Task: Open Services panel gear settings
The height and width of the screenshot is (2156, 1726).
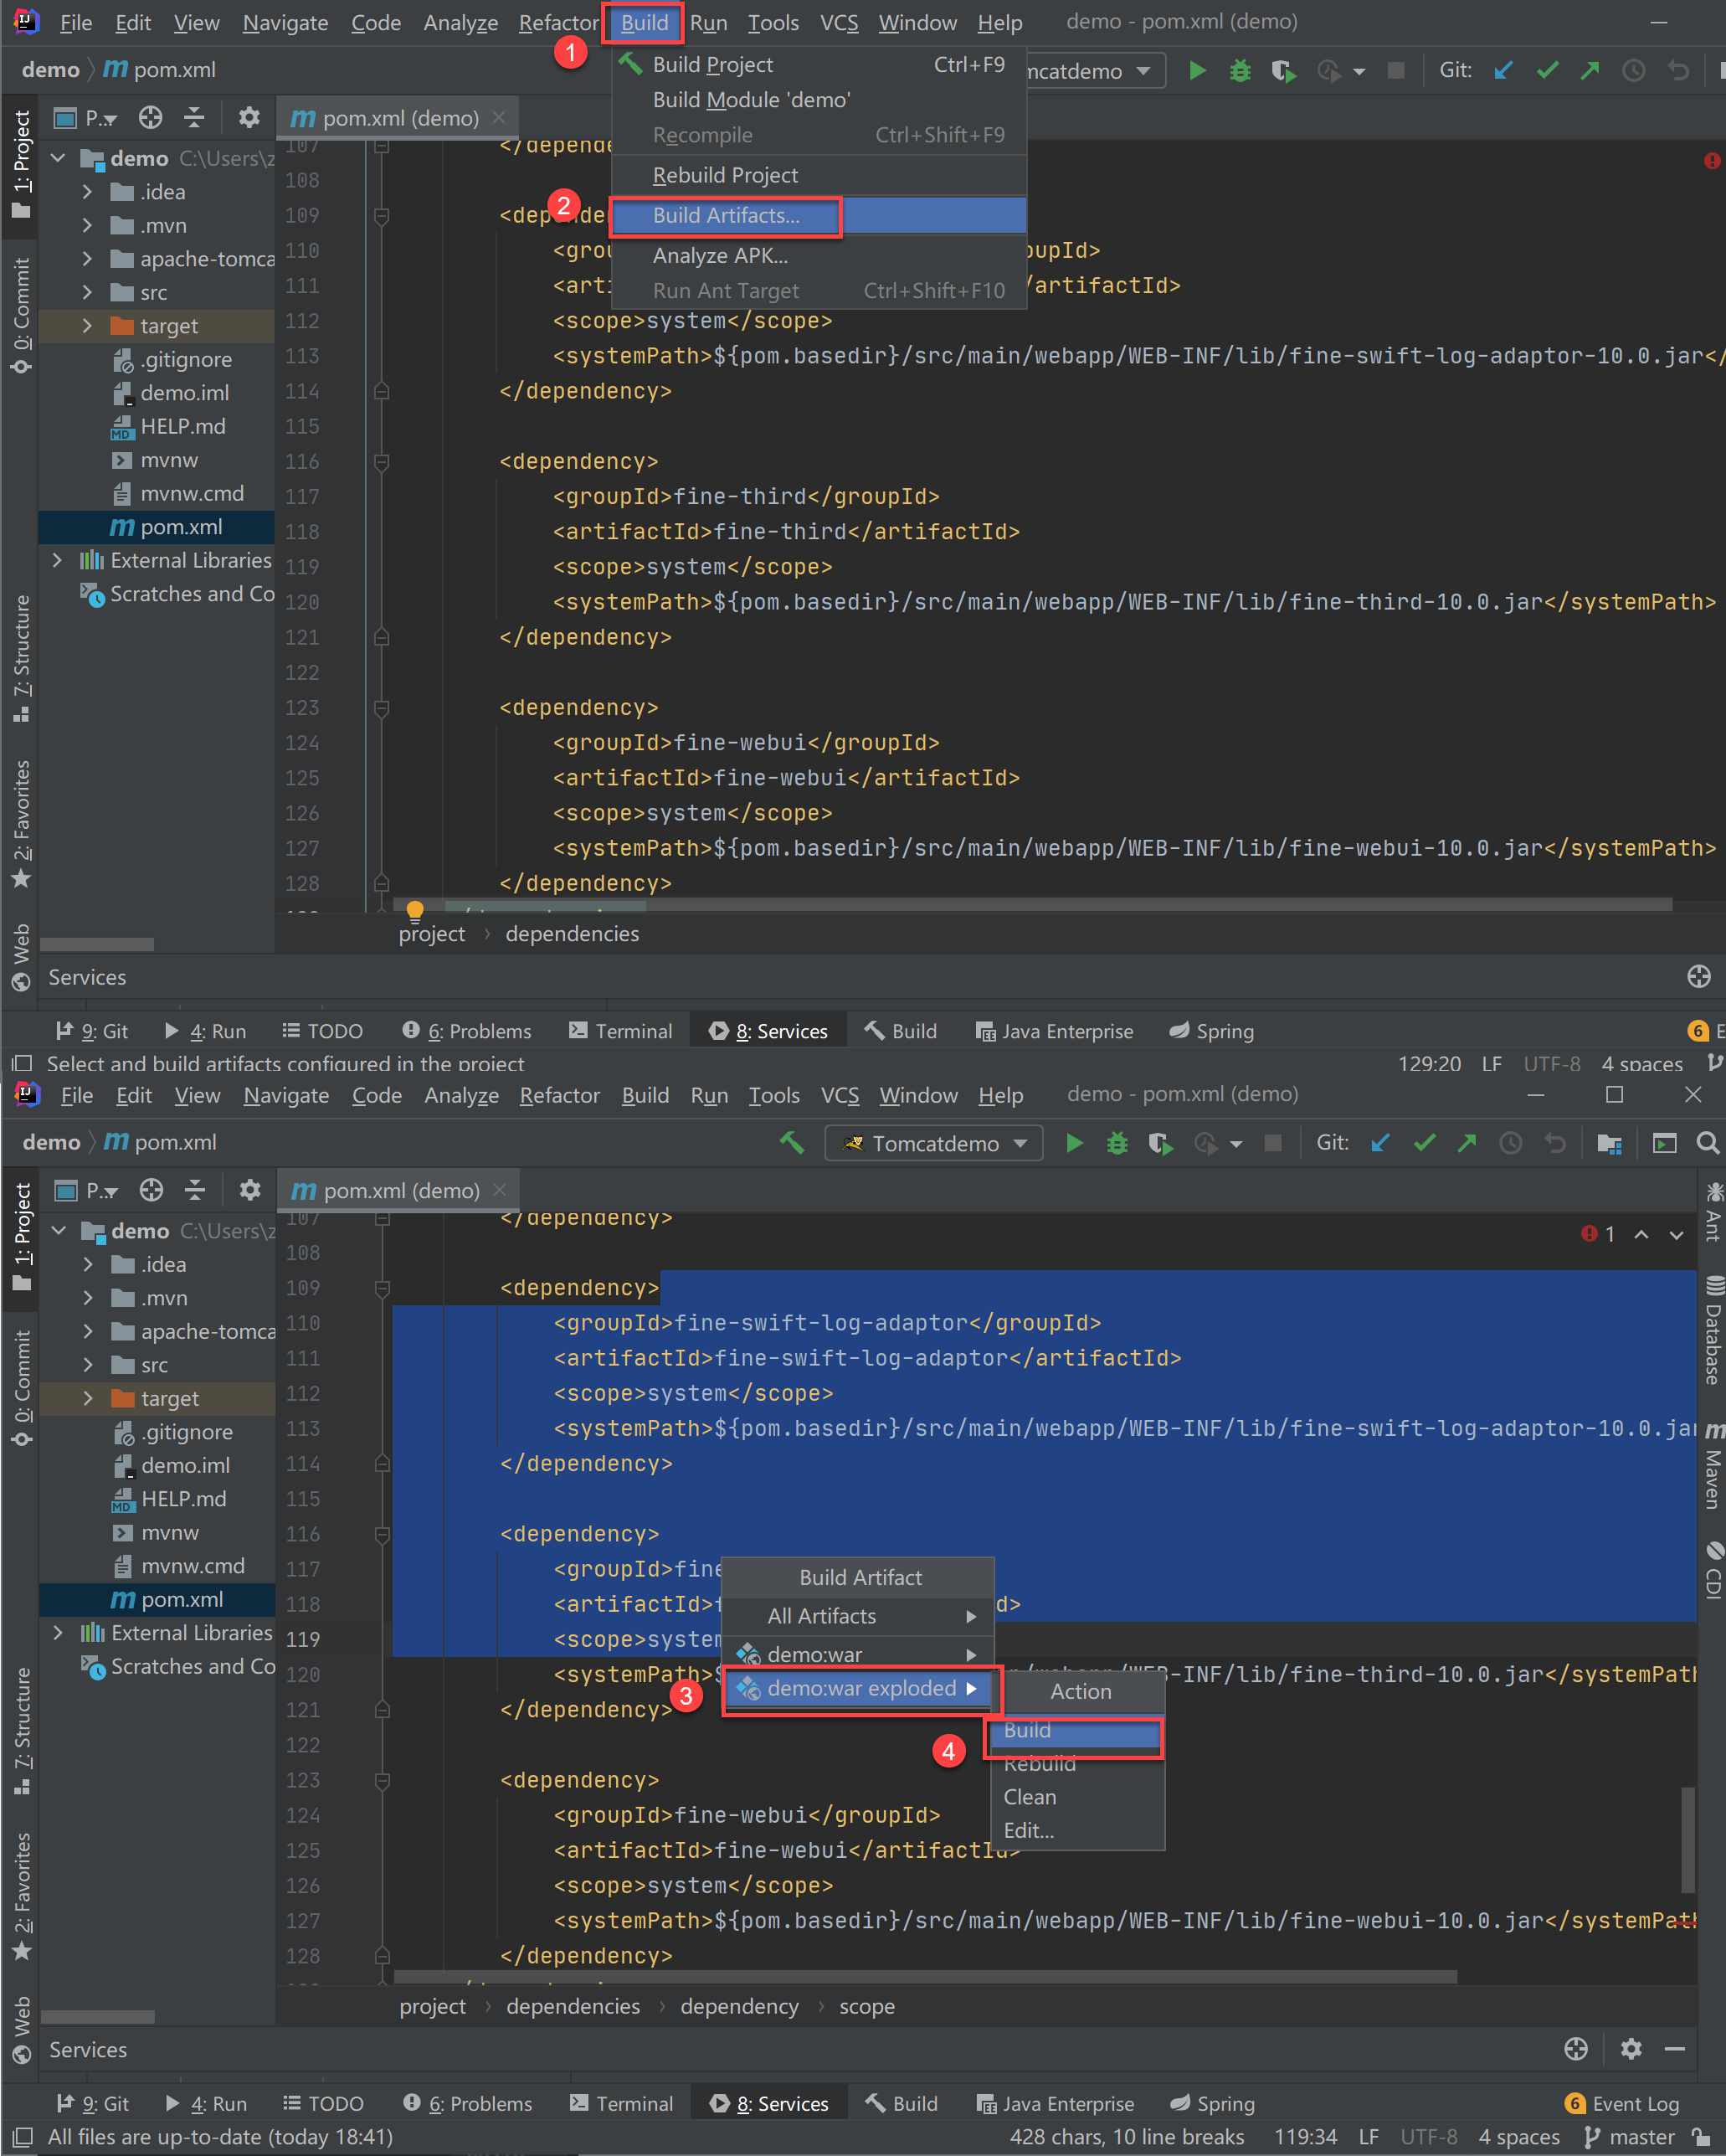Action: [x=1631, y=2049]
